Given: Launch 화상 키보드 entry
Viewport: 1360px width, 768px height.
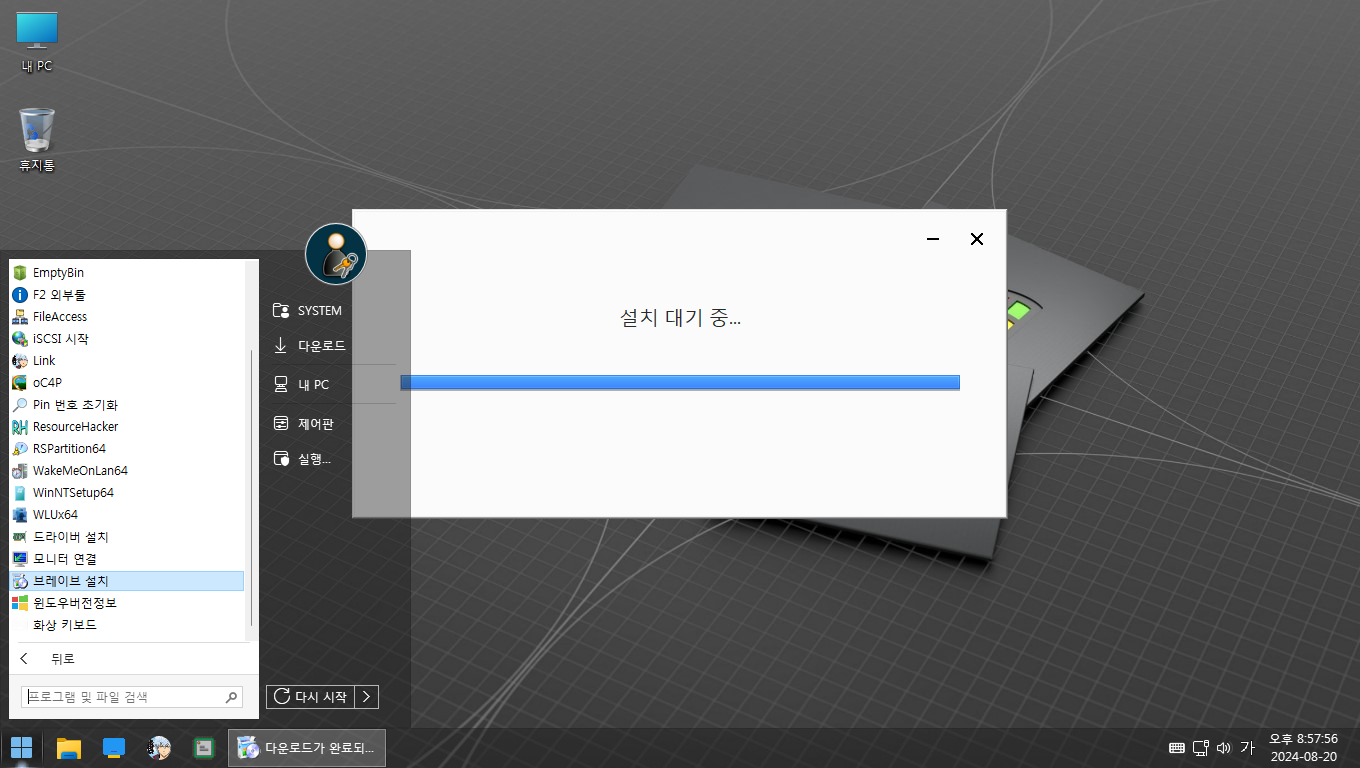Looking at the screenshot, I should (x=127, y=624).
